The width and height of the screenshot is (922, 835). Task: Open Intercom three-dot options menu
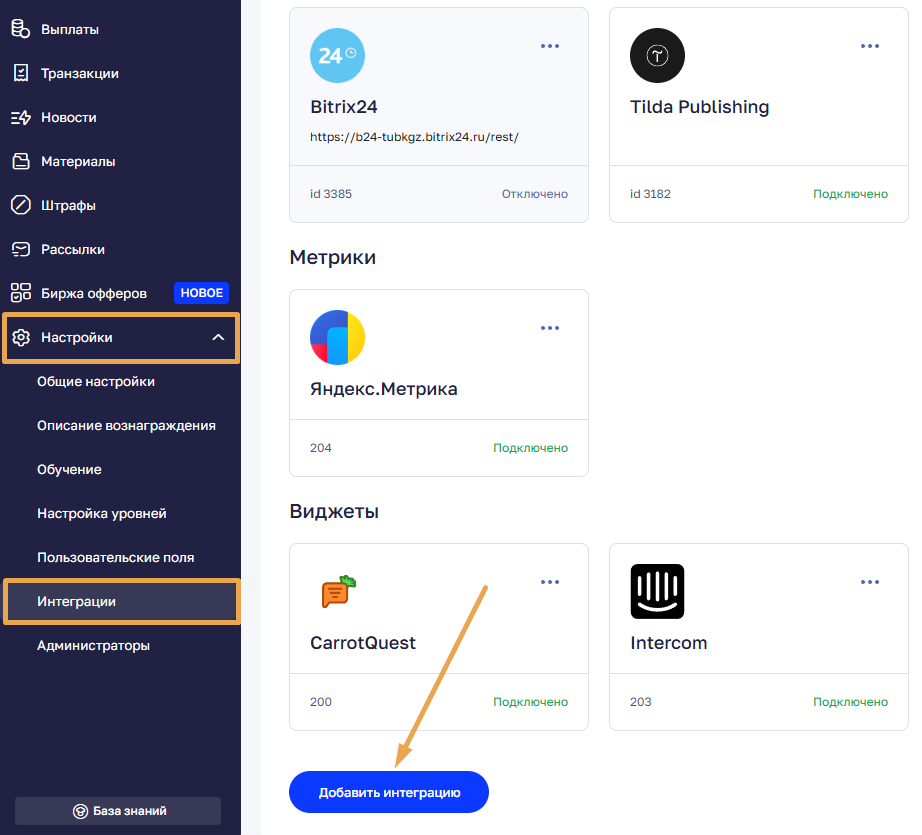(x=870, y=582)
